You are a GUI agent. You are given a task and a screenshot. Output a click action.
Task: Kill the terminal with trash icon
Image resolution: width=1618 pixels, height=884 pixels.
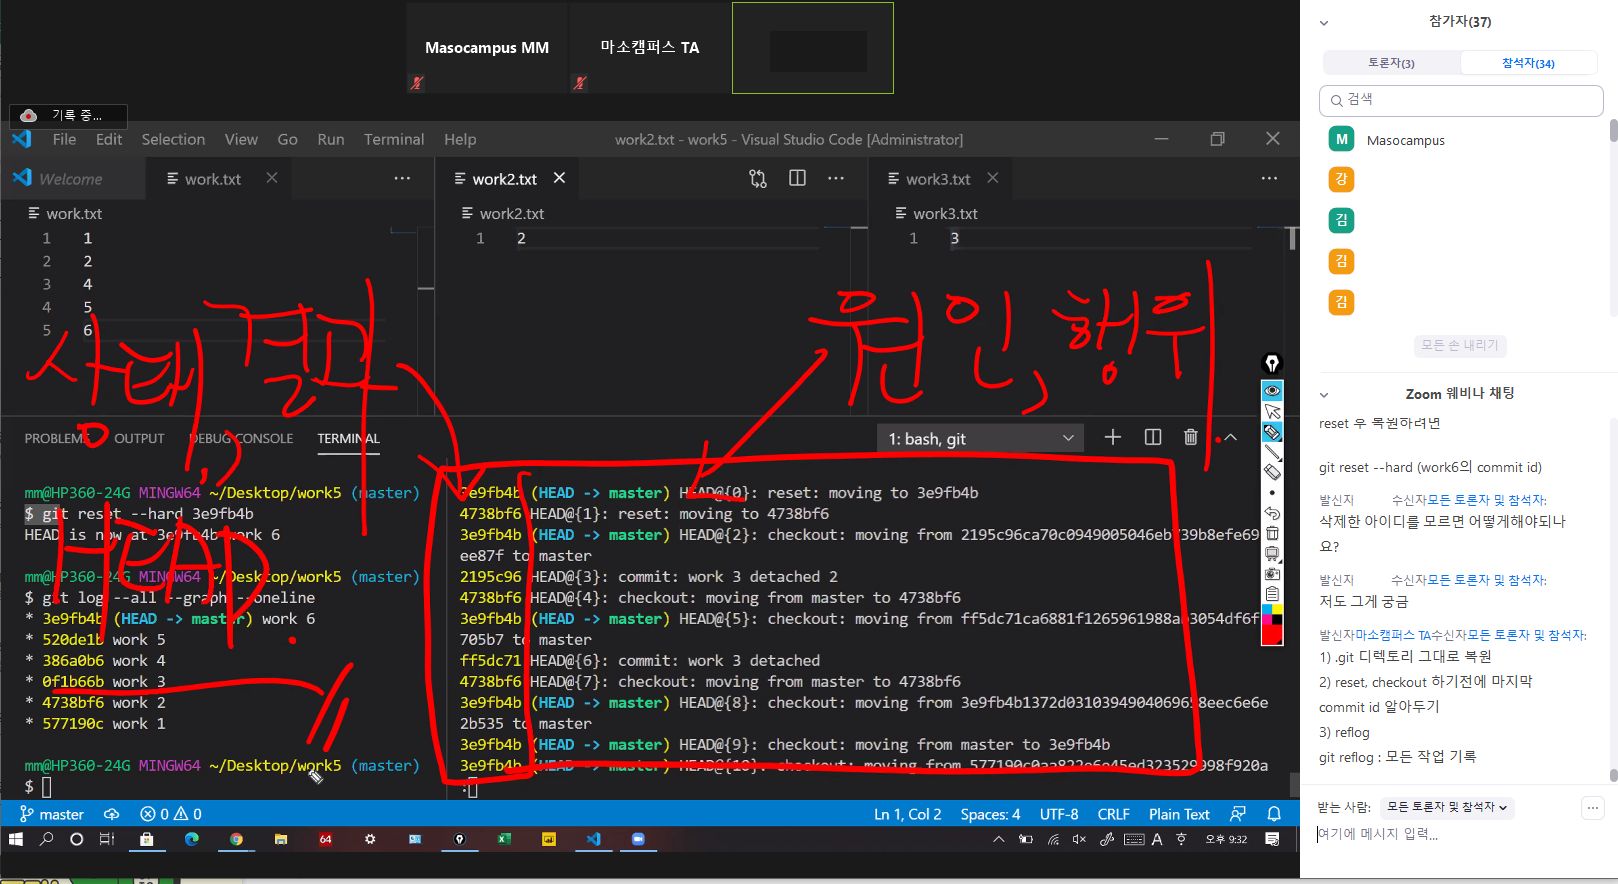[1190, 437]
